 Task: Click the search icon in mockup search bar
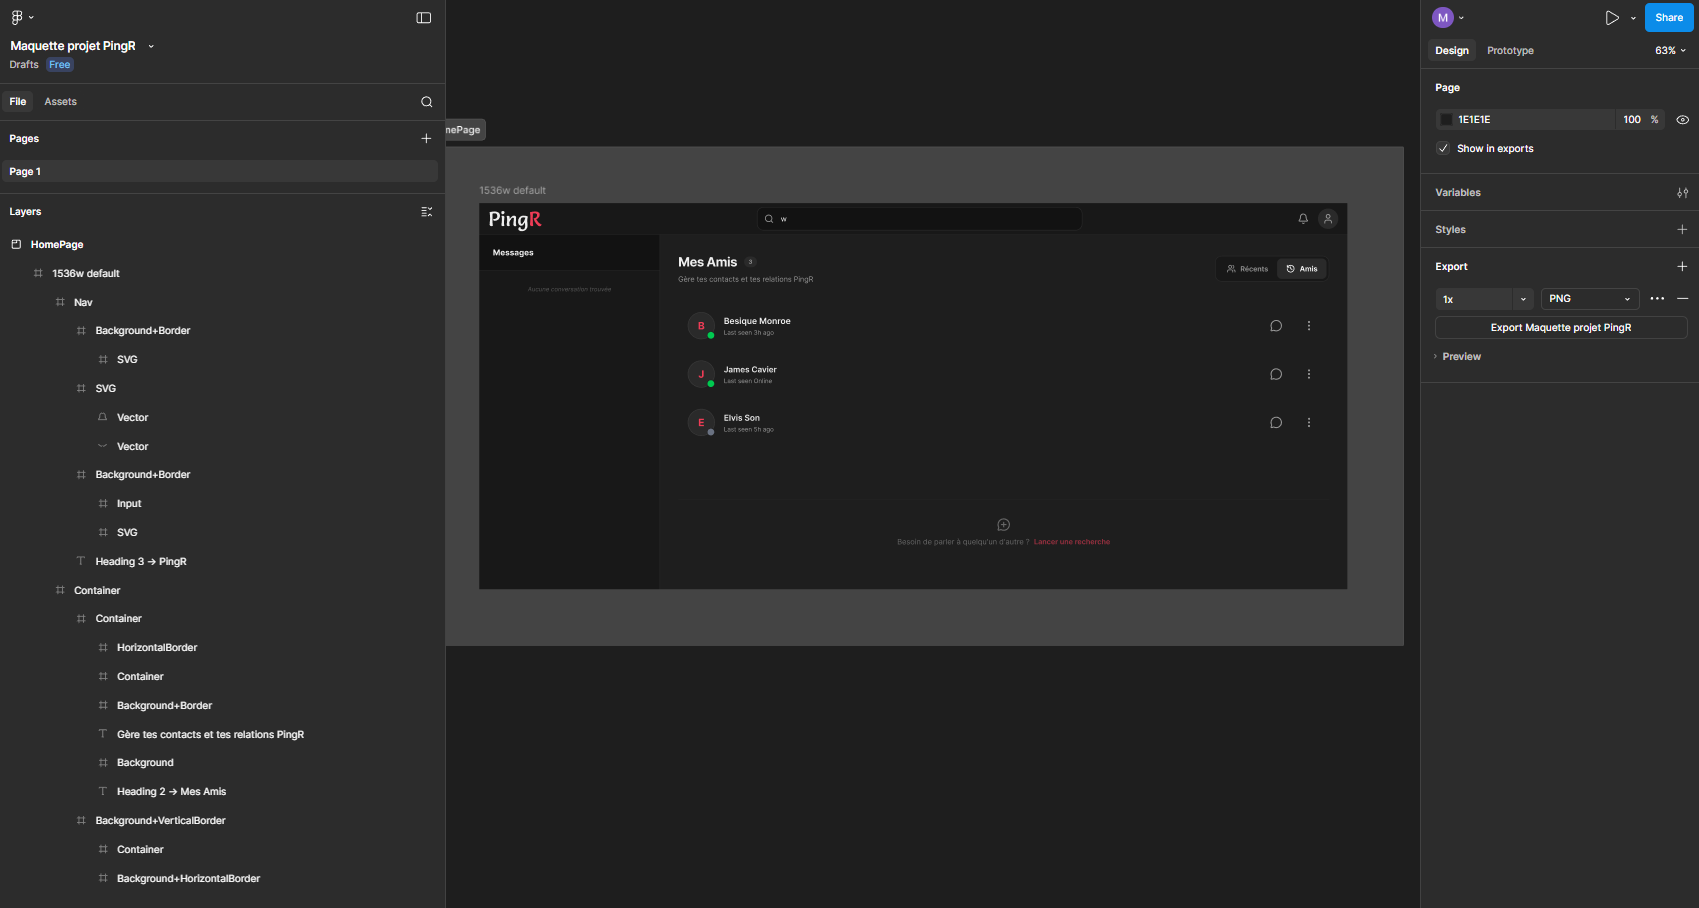click(x=769, y=219)
